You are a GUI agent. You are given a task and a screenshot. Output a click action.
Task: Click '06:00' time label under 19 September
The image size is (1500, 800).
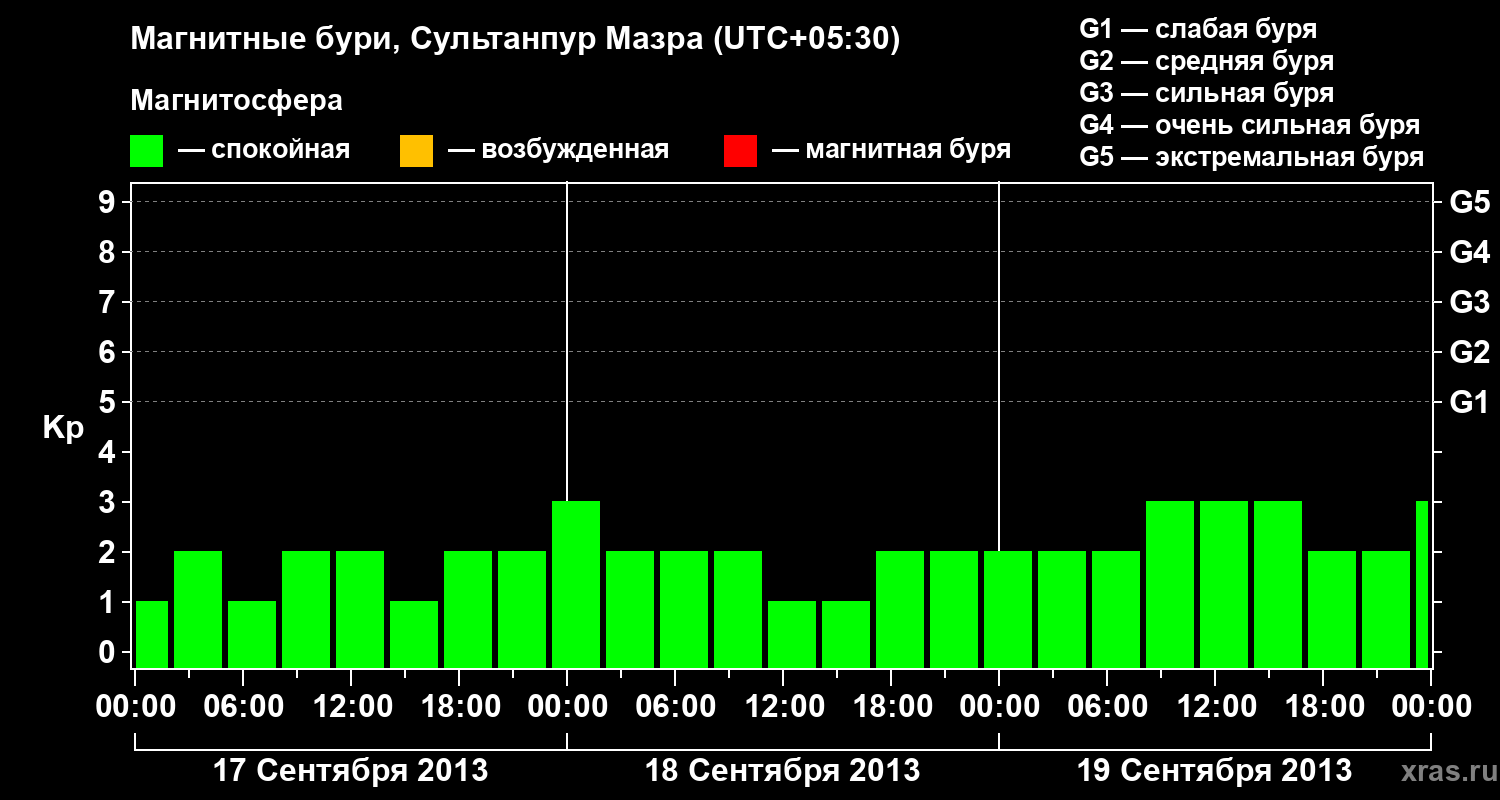[1107, 706]
